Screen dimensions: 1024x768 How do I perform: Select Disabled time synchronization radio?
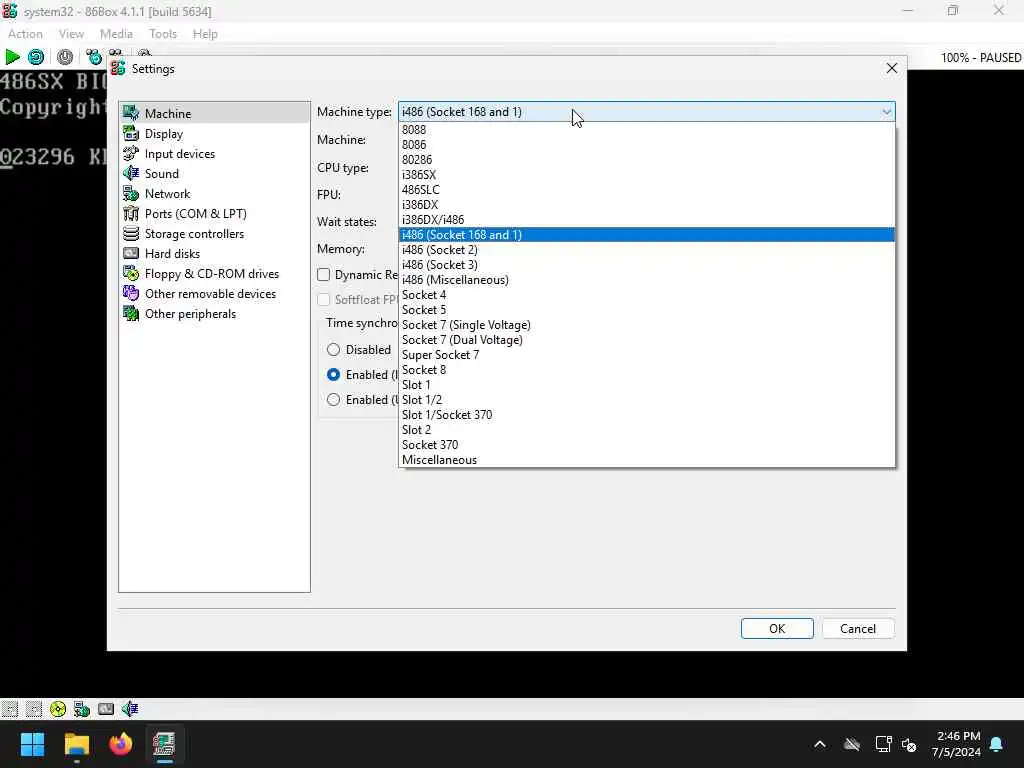click(x=333, y=349)
